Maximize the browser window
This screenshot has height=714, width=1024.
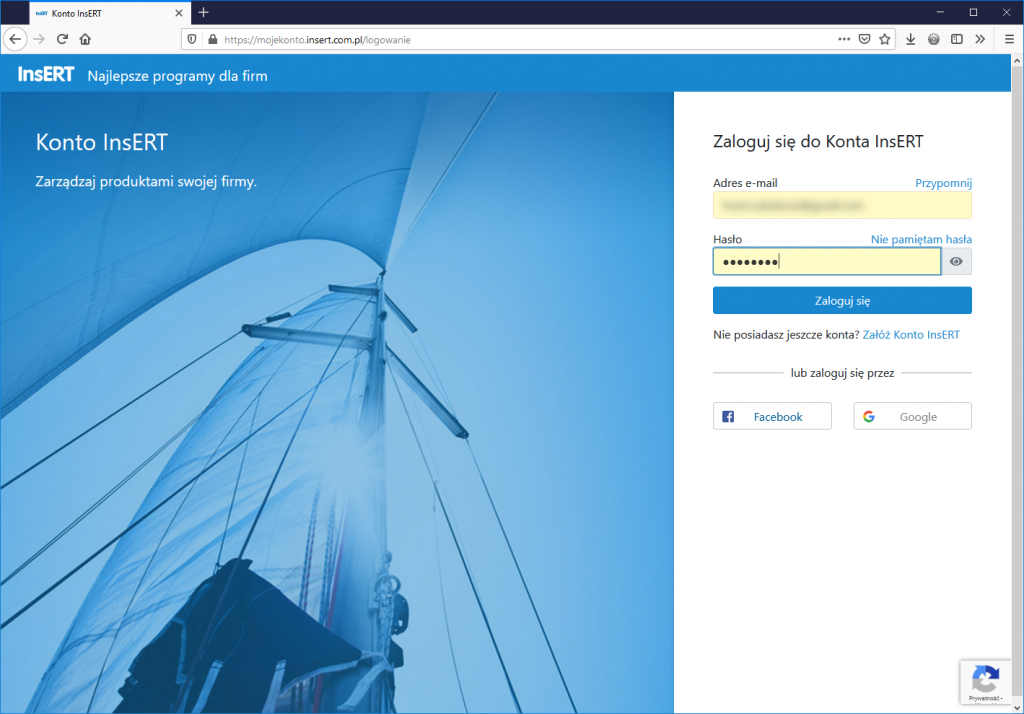coord(973,12)
